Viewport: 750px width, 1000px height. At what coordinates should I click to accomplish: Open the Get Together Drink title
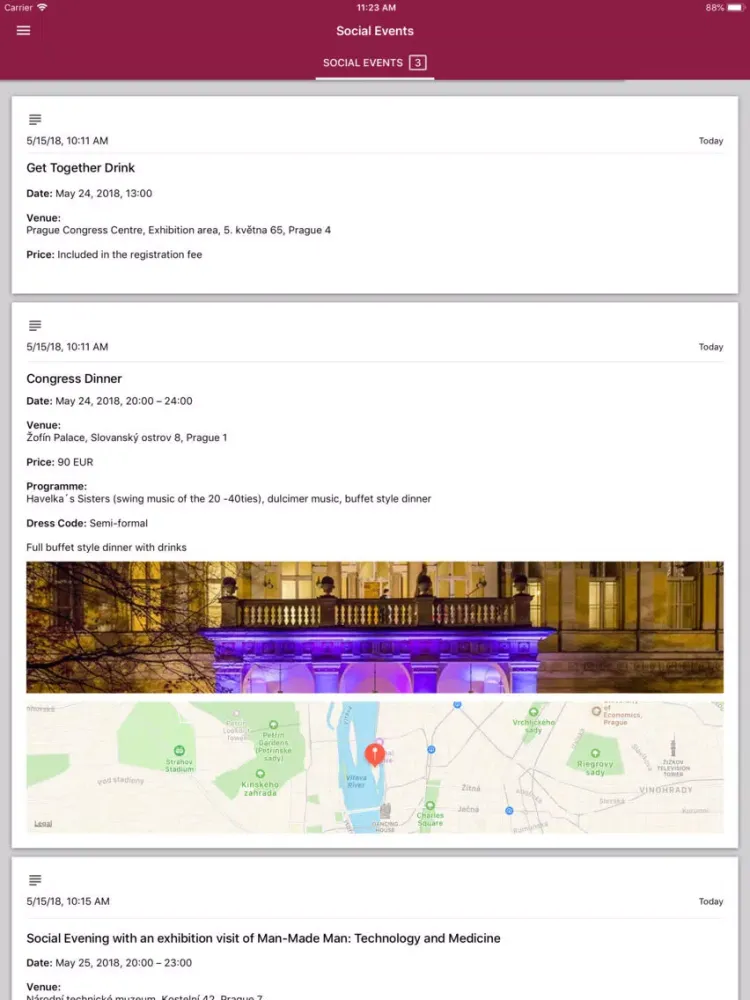pos(80,168)
